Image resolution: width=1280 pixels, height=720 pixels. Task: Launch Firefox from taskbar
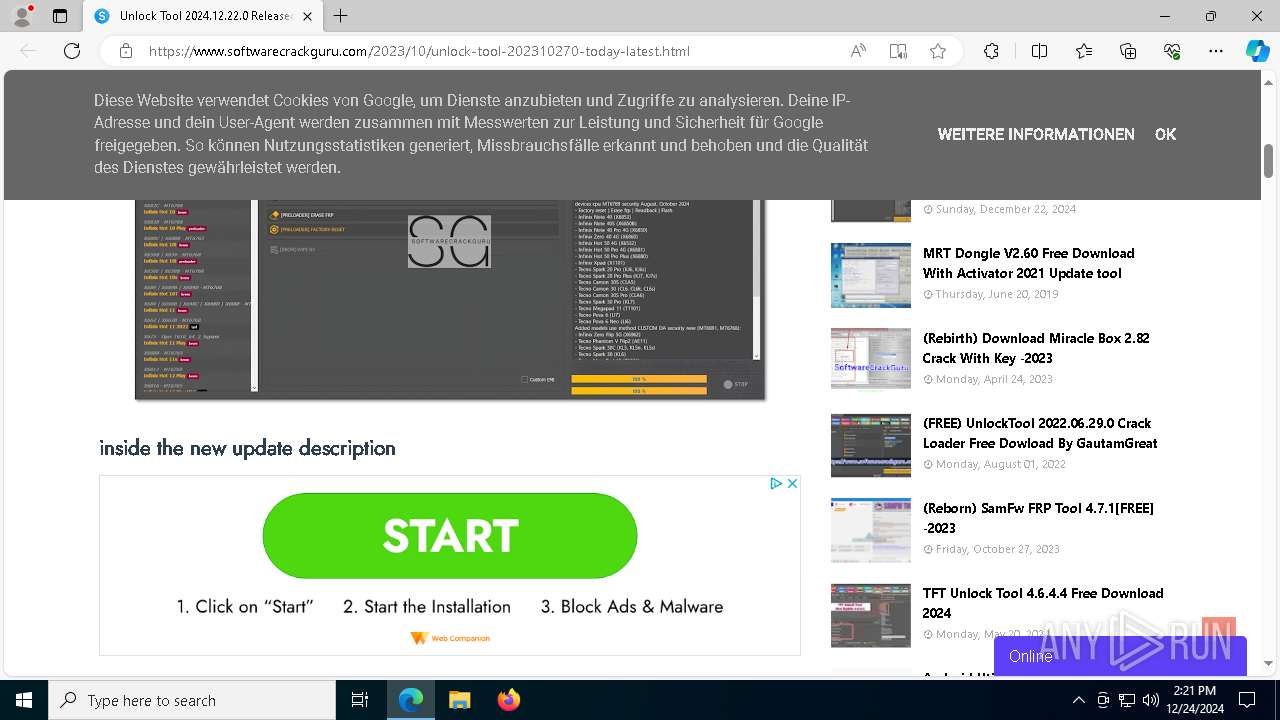click(x=508, y=700)
